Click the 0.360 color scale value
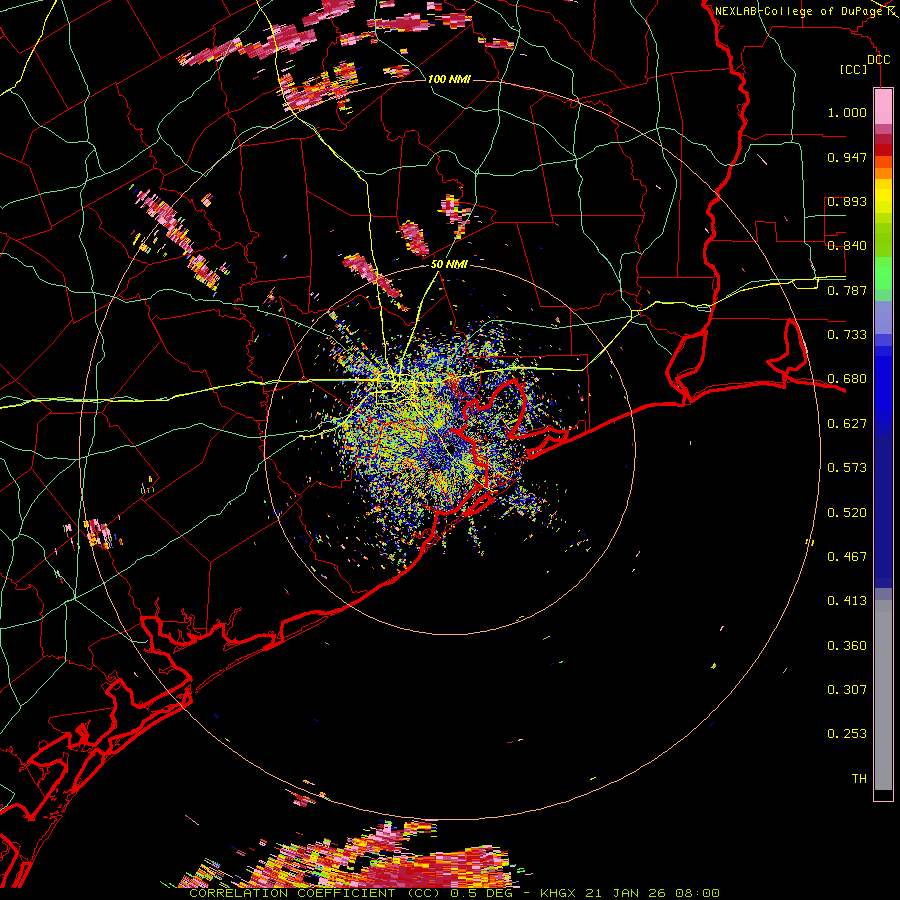 [x=847, y=646]
